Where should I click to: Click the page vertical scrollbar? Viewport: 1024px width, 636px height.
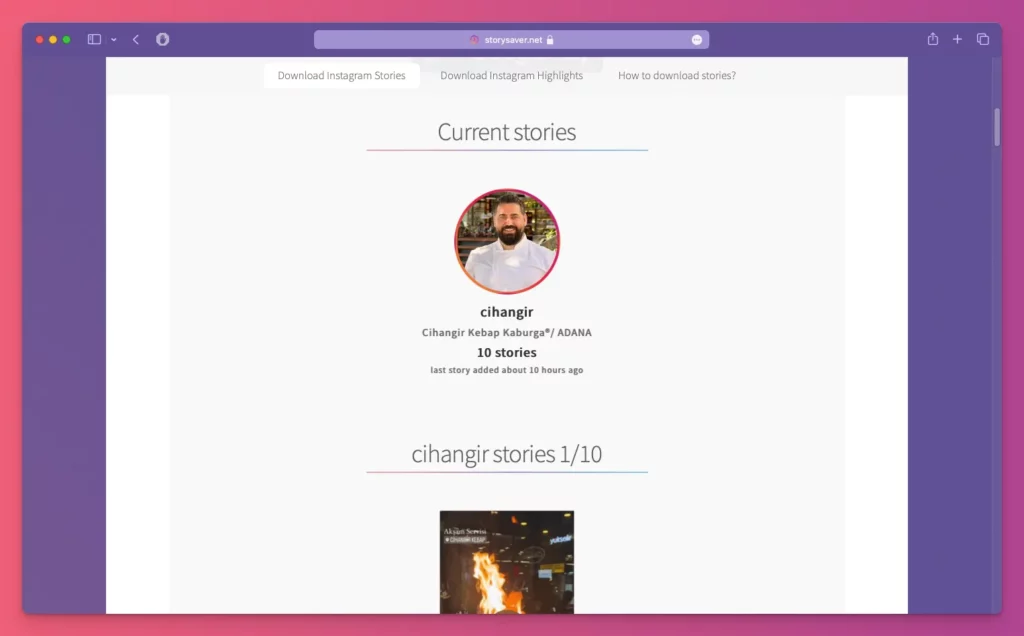pyautogui.click(x=997, y=127)
